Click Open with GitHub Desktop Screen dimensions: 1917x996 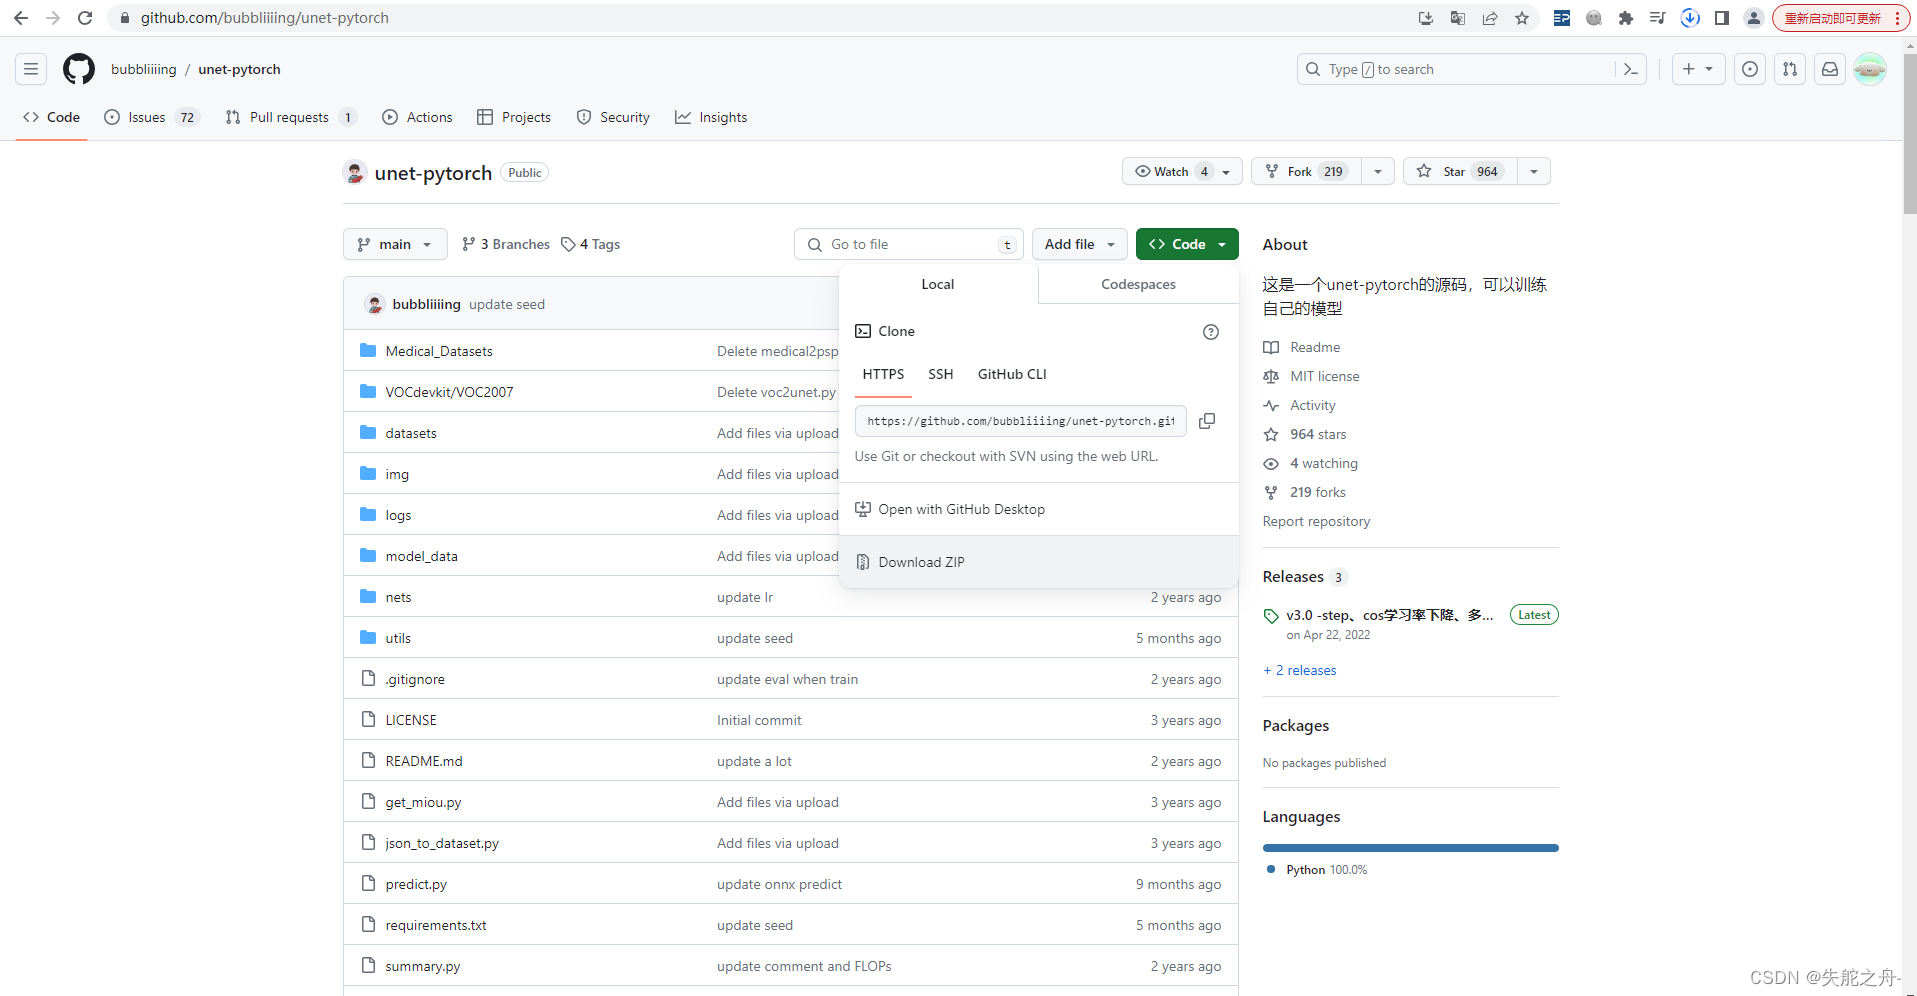point(1039,509)
